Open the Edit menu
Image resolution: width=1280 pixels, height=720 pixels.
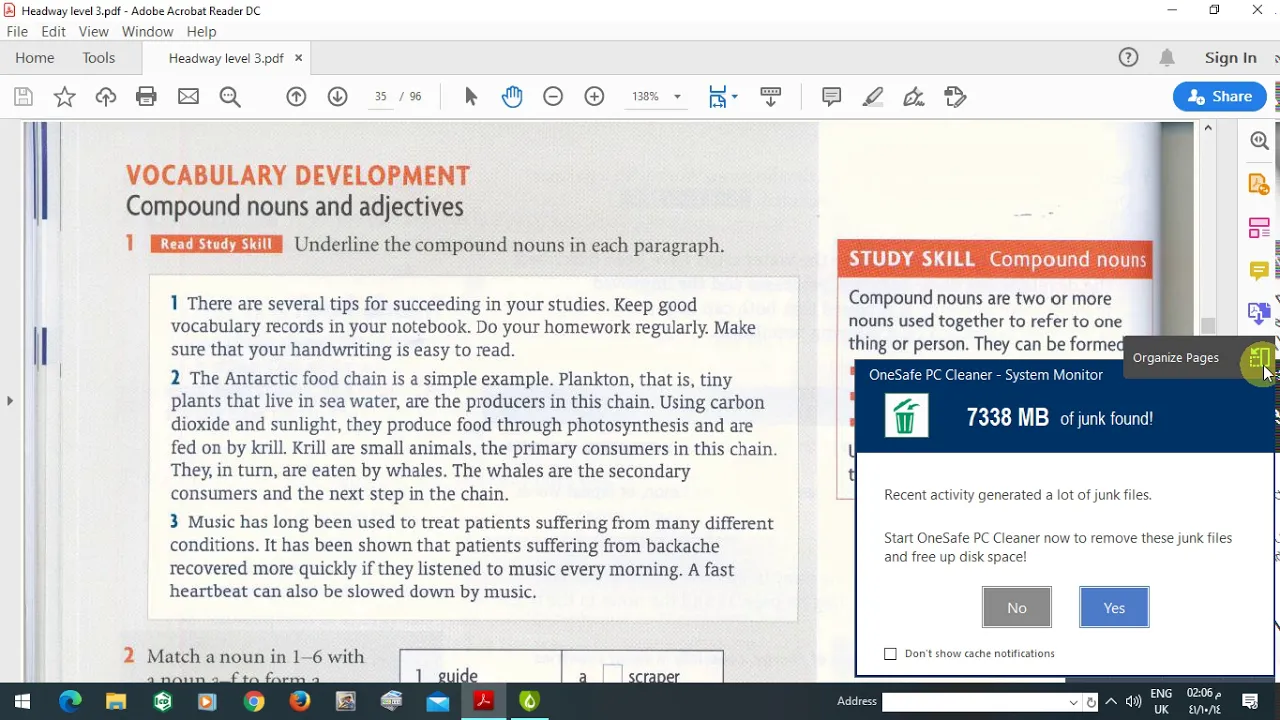click(53, 32)
